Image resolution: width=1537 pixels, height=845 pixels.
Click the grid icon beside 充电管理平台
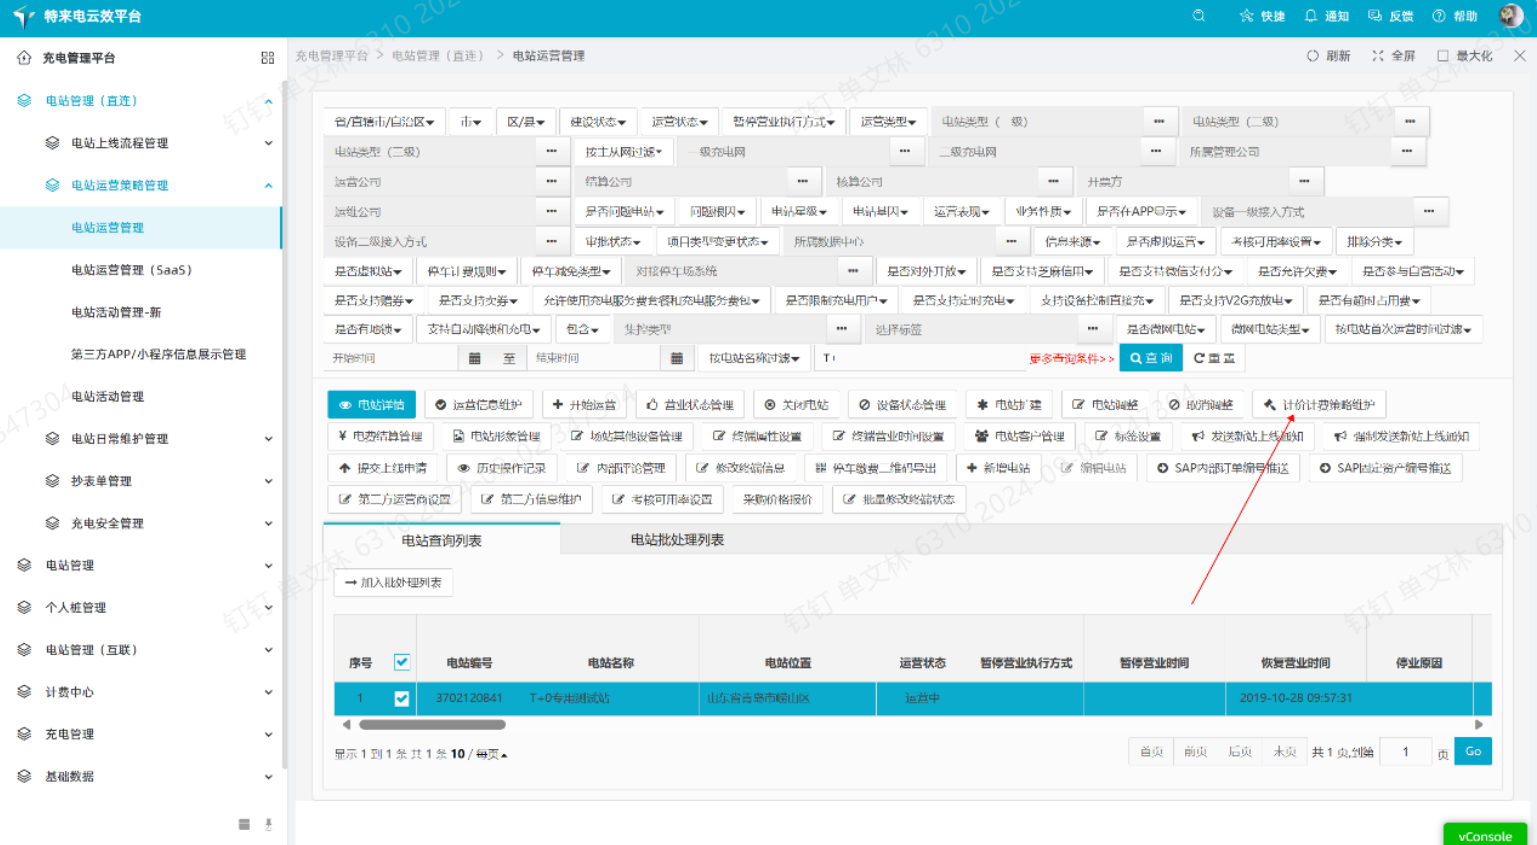click(x=267, y=58)
